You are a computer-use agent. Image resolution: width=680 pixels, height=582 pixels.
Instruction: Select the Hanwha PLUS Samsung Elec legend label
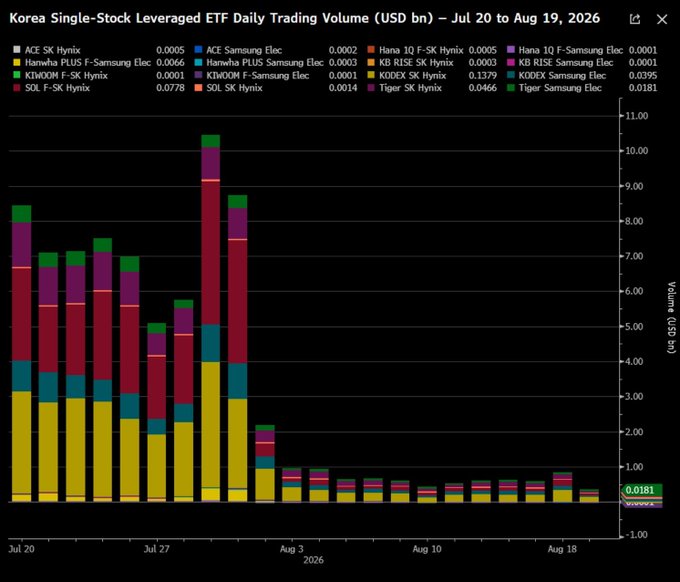pyautogui.click(x=265, y=62)
